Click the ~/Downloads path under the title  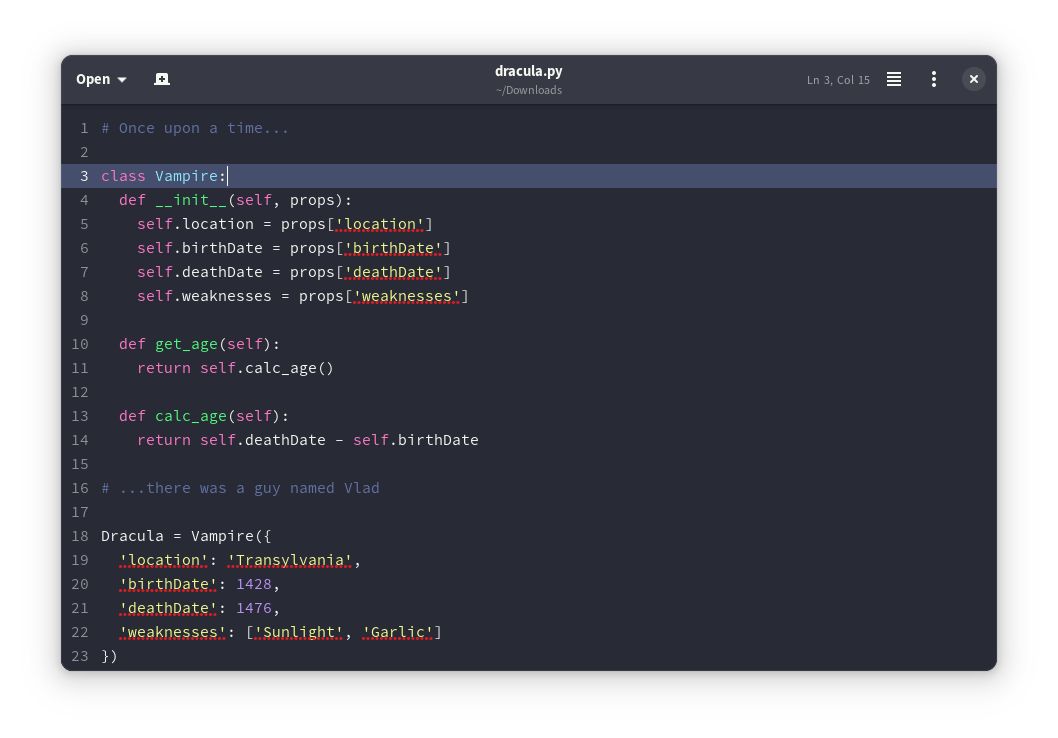[x=529, y=90]
